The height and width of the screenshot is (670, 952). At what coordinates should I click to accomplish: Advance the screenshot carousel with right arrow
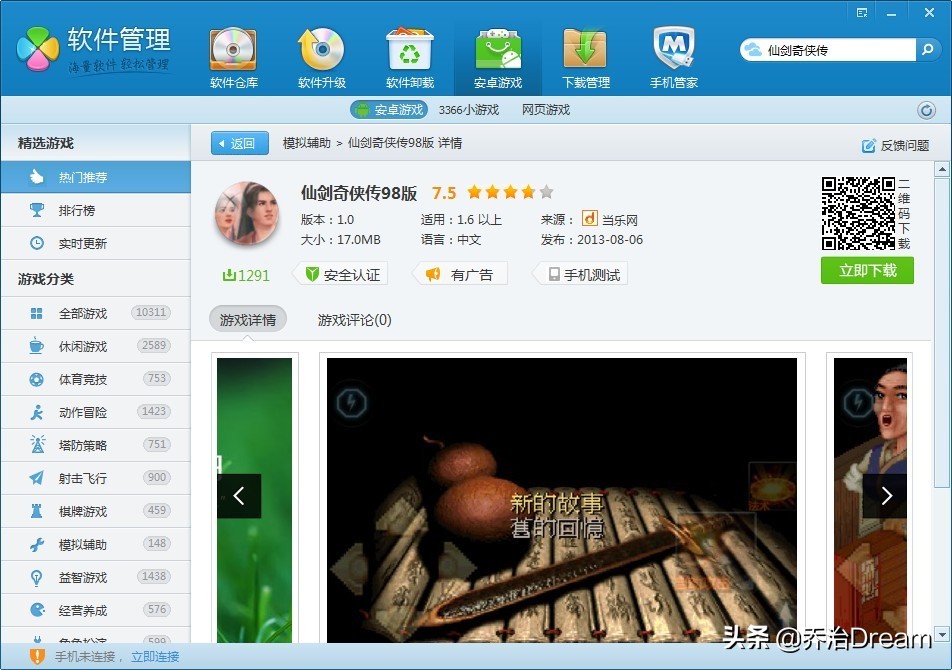pyautogui.click(x=886, y=495)
